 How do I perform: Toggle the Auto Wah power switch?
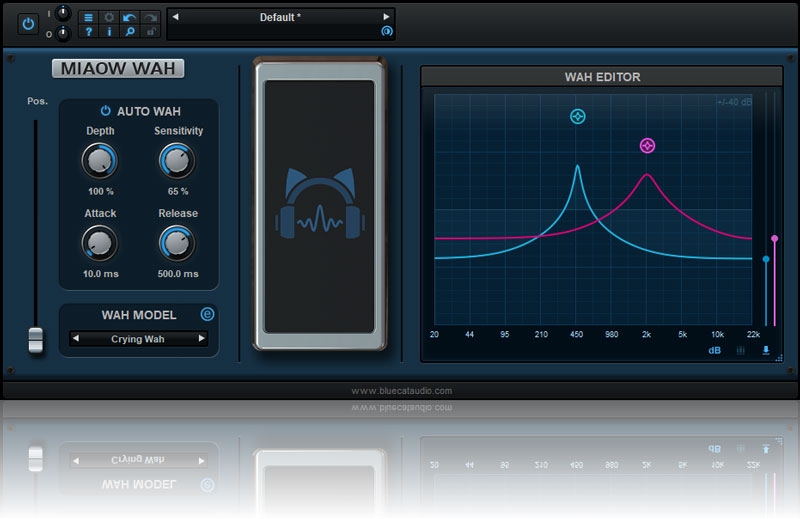click(105, 111)
